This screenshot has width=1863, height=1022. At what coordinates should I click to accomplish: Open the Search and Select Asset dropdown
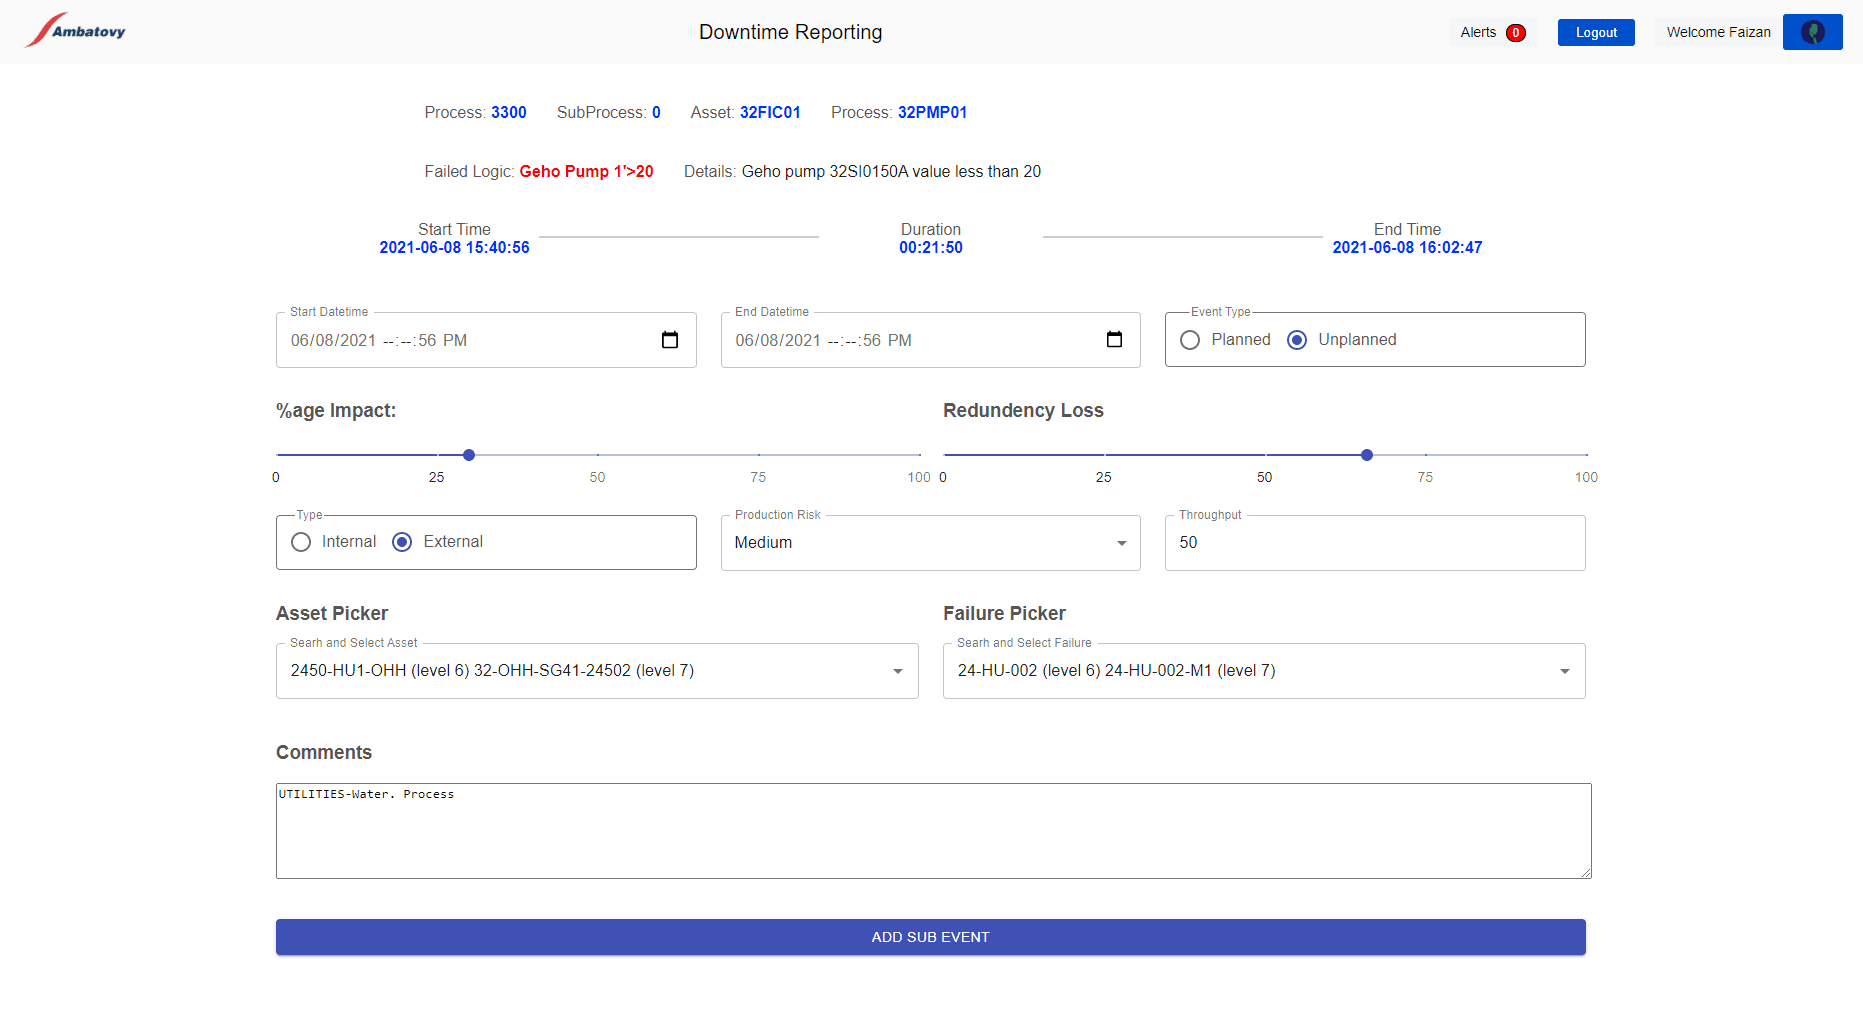897,671
